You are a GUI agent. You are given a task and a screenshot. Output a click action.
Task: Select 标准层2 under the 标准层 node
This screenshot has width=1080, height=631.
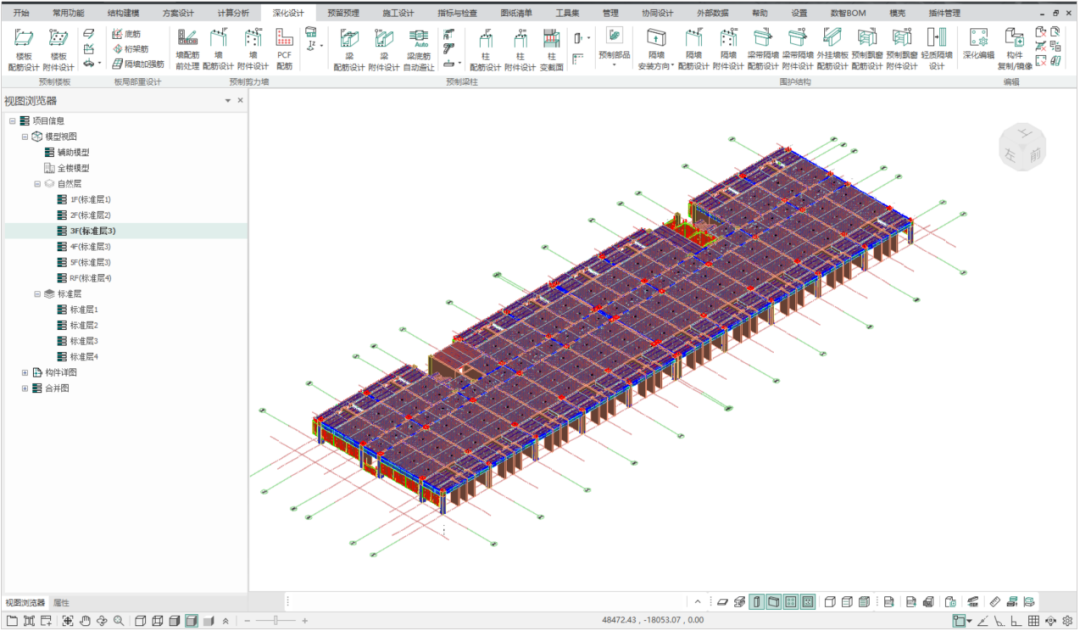pyautogui.click(x=84, y=325)
